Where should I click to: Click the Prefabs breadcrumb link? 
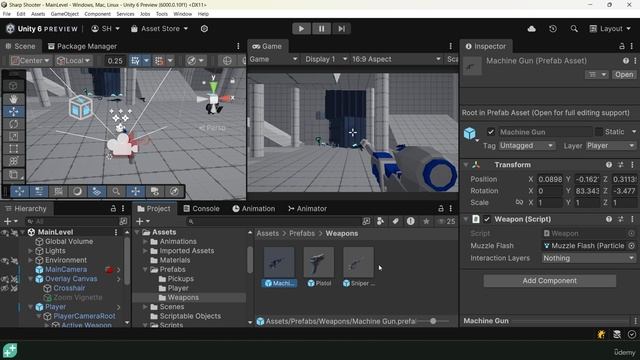click(302, 233)
